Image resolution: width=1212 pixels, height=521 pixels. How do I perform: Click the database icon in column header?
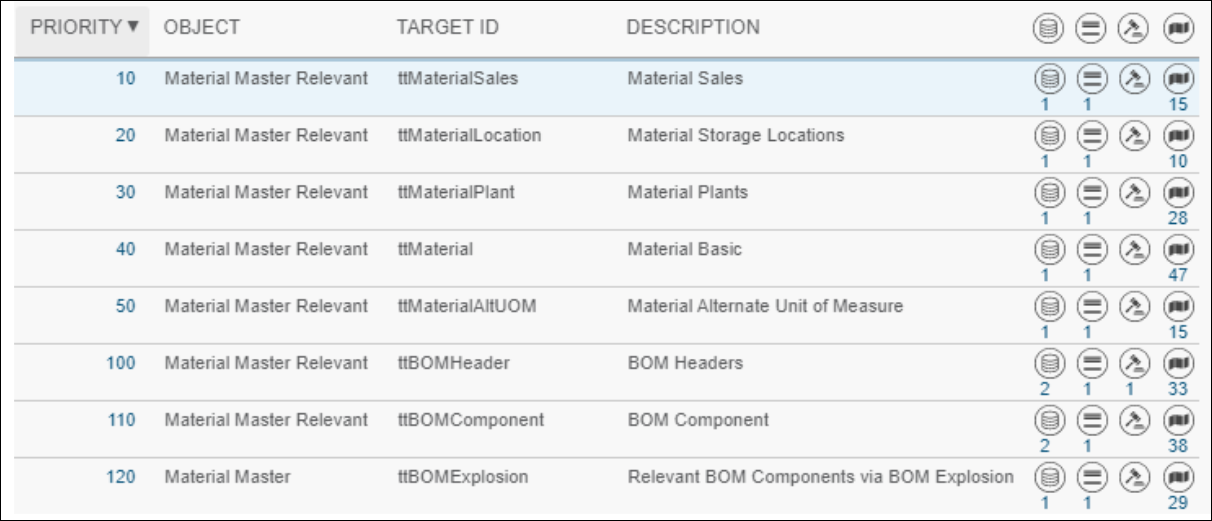point(1047,30)
